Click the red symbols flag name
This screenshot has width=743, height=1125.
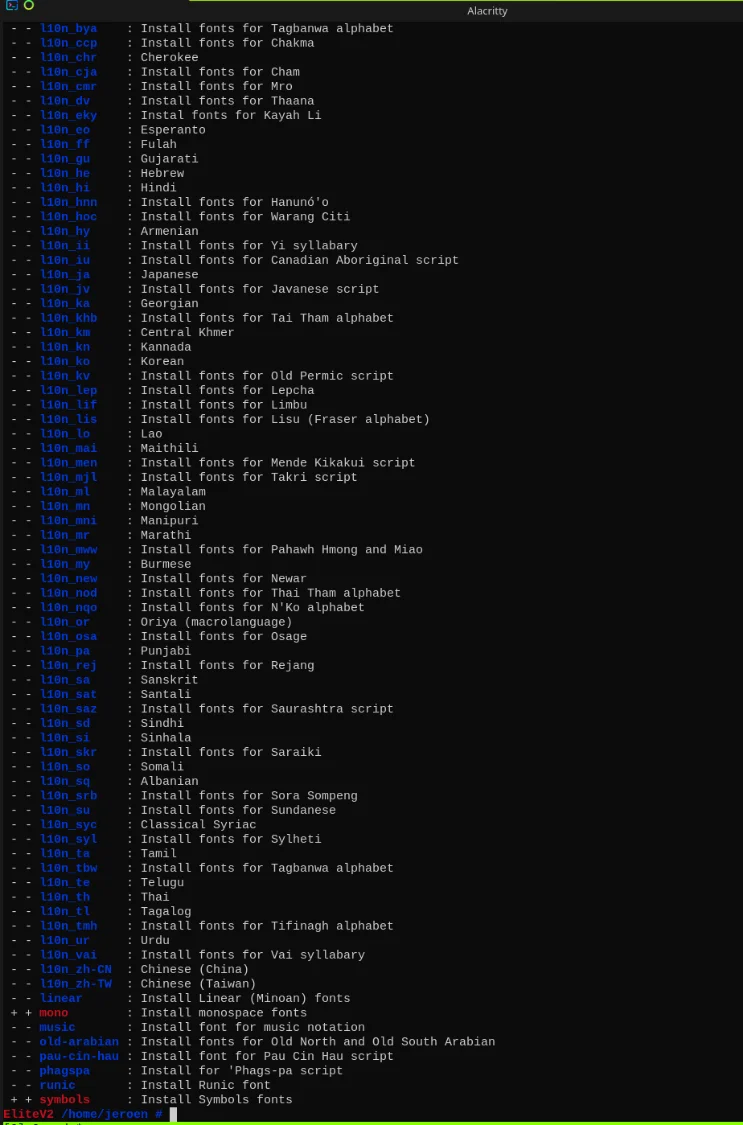coord(65,1100)
